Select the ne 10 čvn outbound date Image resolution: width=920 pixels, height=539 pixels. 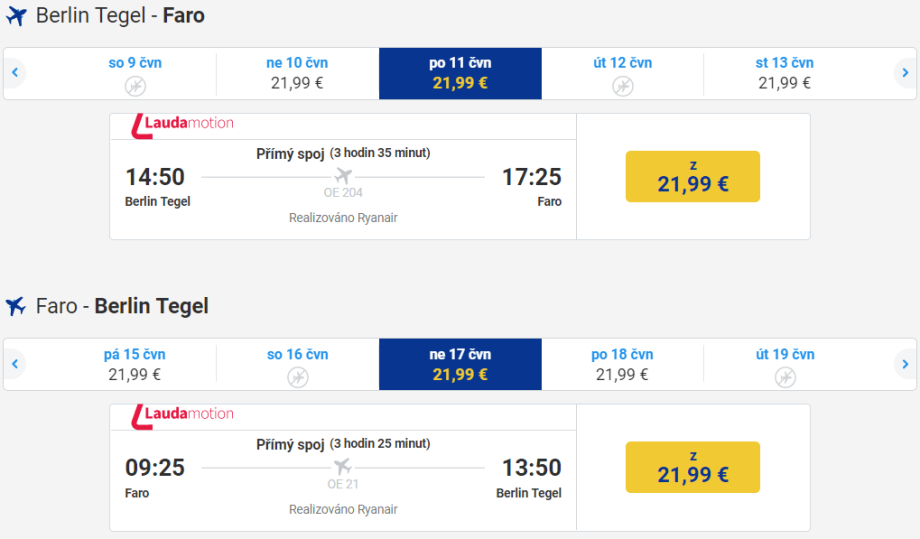coord(297,73)
